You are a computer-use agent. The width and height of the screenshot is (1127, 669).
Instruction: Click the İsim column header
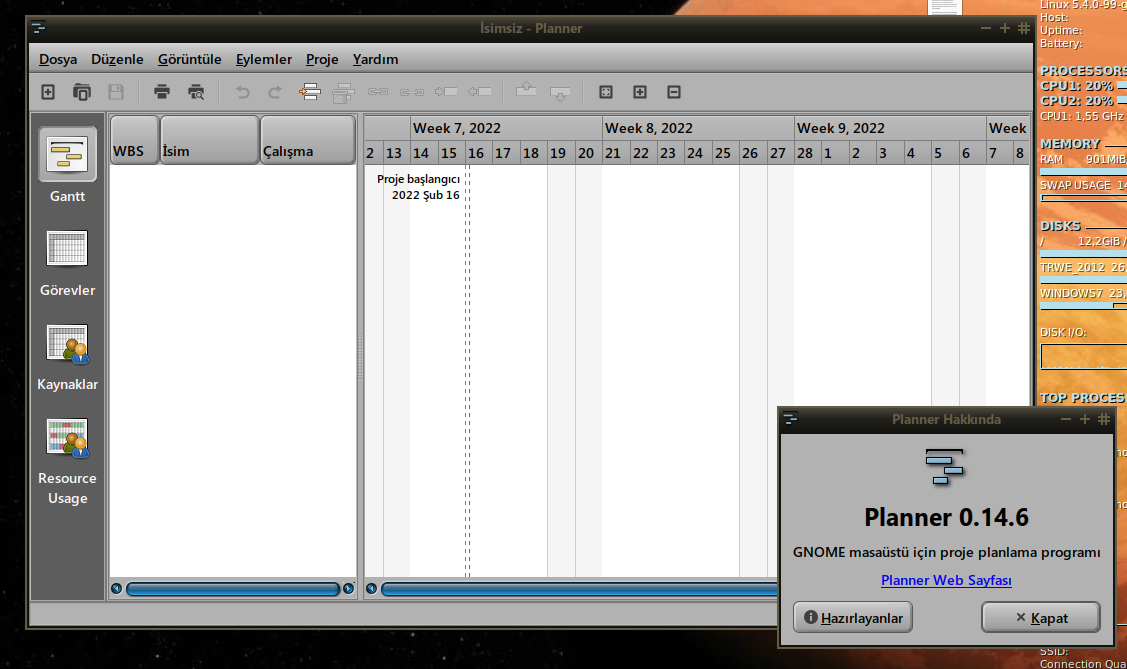click(209, 140)
